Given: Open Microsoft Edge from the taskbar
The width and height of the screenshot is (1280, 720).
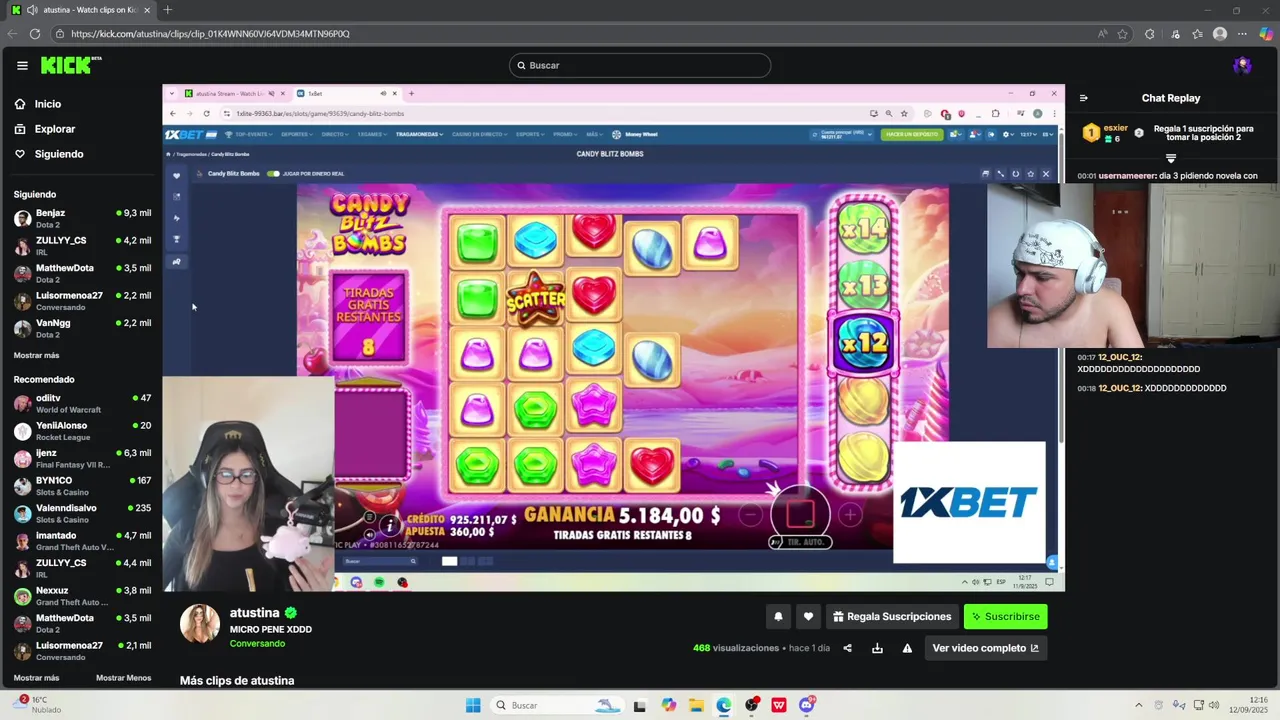Looking at the screenshot, I should tap(724, 705).
